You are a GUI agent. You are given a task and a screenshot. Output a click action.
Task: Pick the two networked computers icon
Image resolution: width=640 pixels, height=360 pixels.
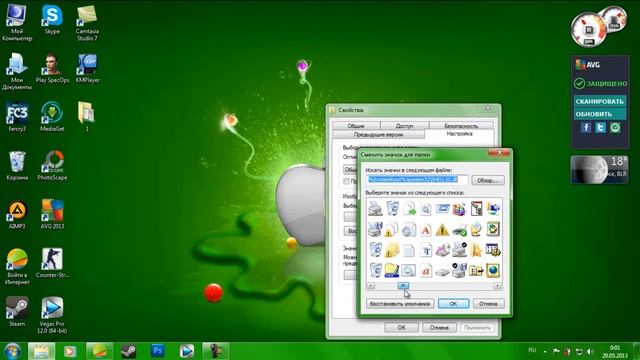click(x=493, y=209)
